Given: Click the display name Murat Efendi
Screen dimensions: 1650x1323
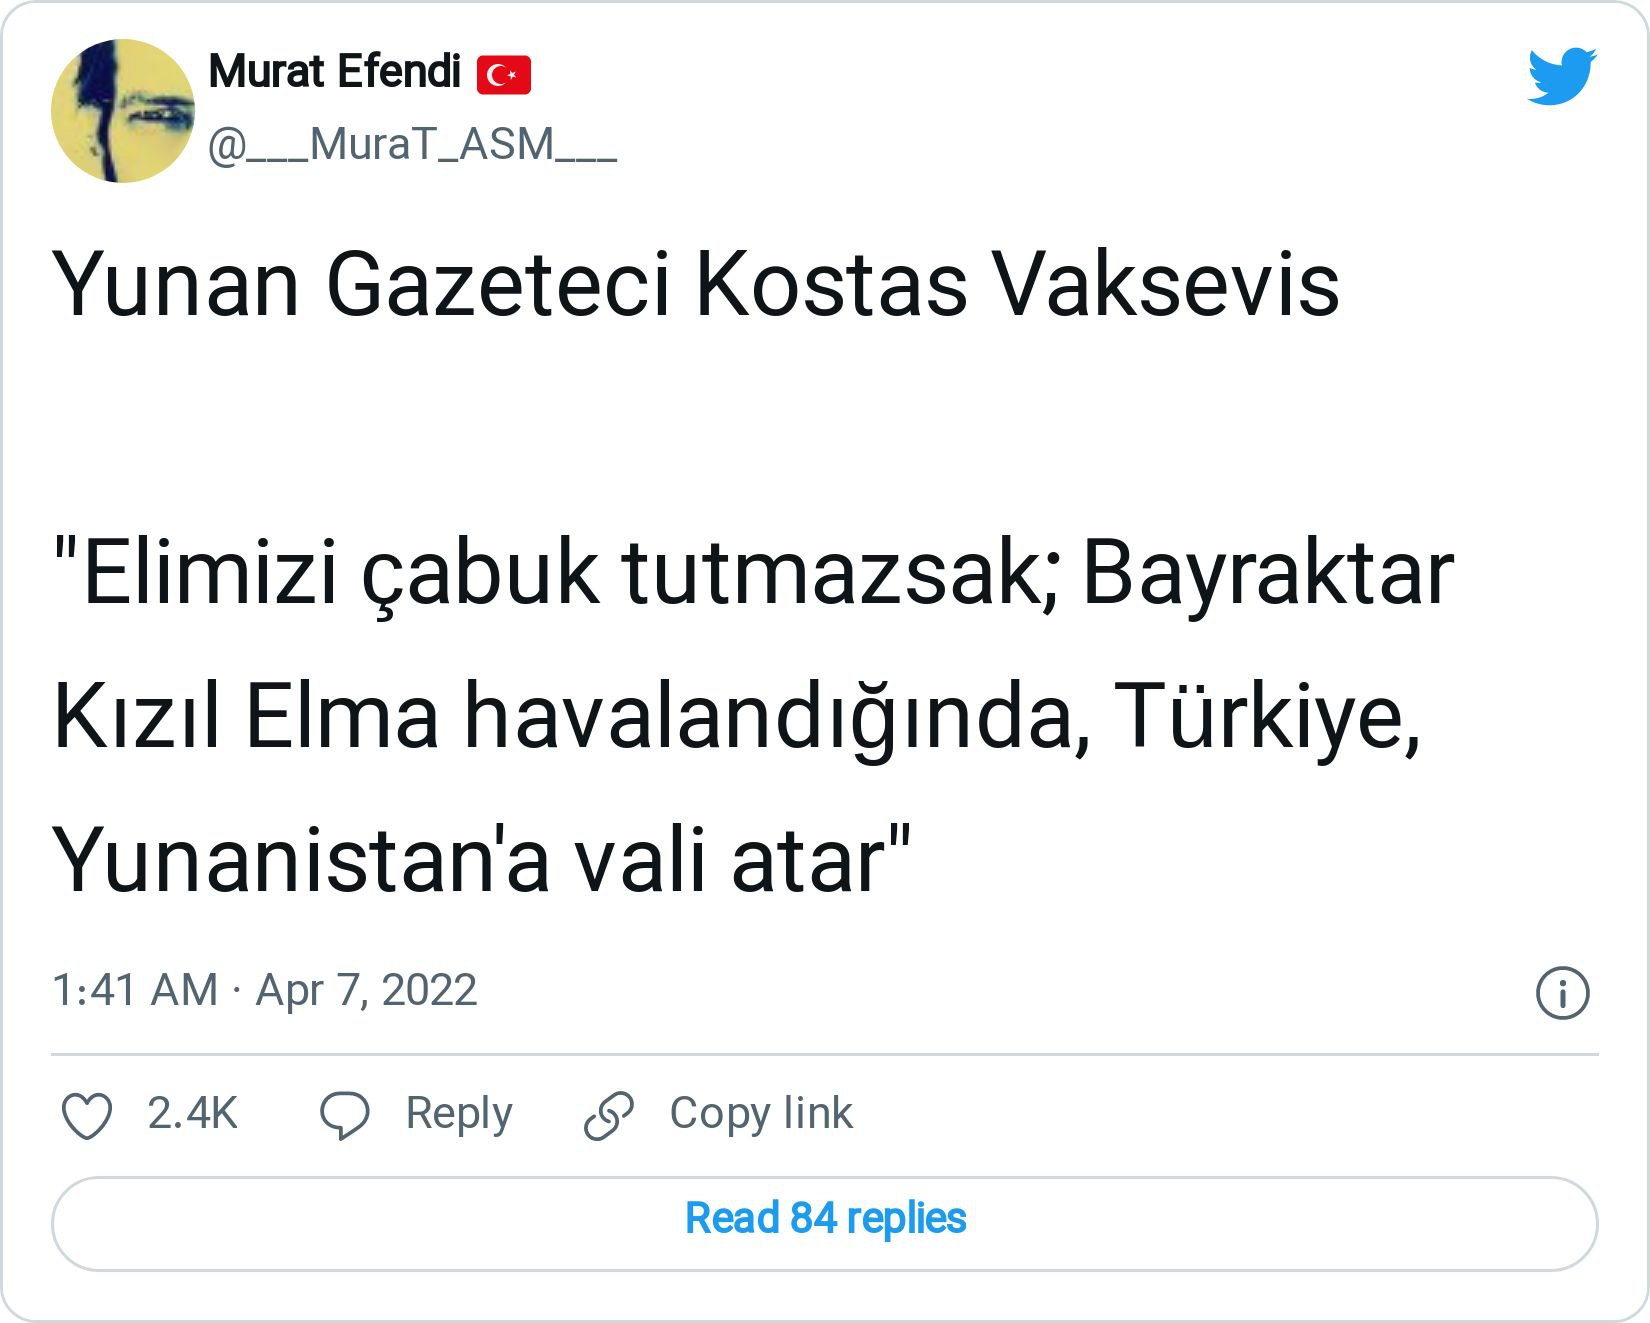Looking at the screenshot, I should pyautogui.click(x=334, y=72).
